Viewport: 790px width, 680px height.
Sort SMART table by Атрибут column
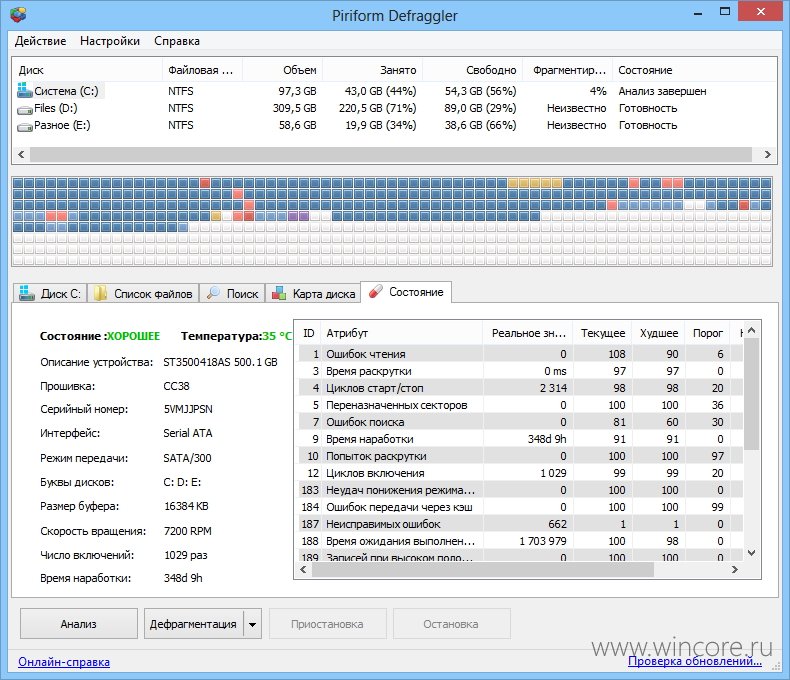tap(402, 333)
